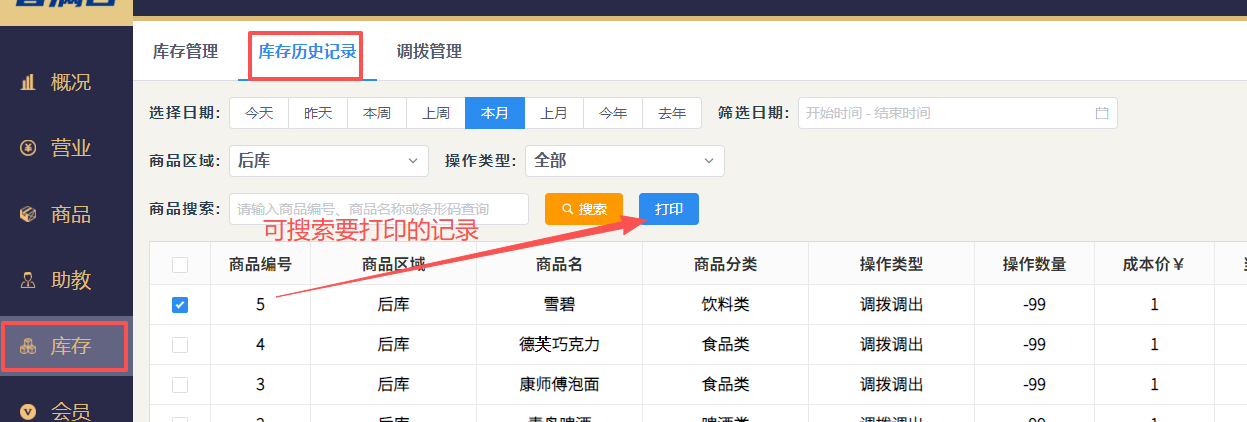
Task: Open the 商品 sidebar section
Action: tap(66, 214)
